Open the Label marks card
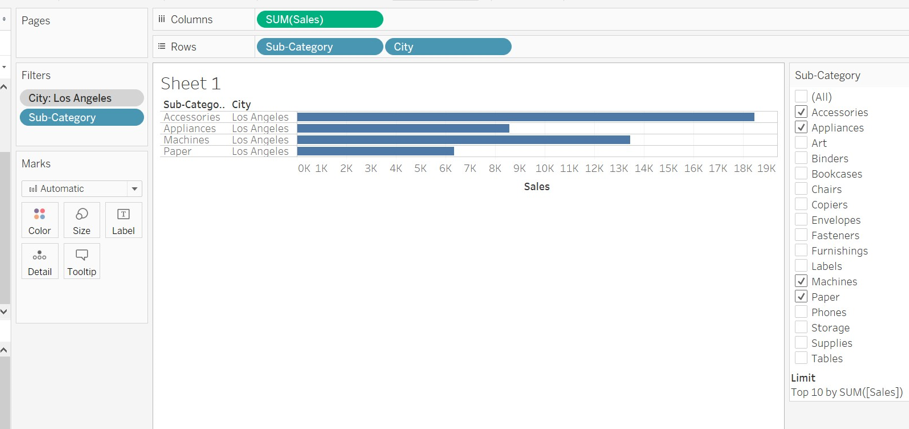The width and height of the screenshot is (909, 429). coord(123,220)
